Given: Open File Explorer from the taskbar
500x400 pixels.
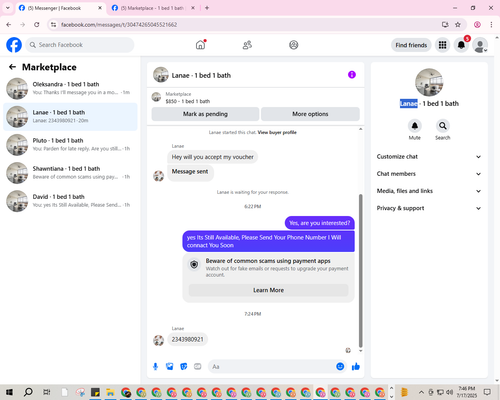Looking at the screenshot, I should pos(110,392).
